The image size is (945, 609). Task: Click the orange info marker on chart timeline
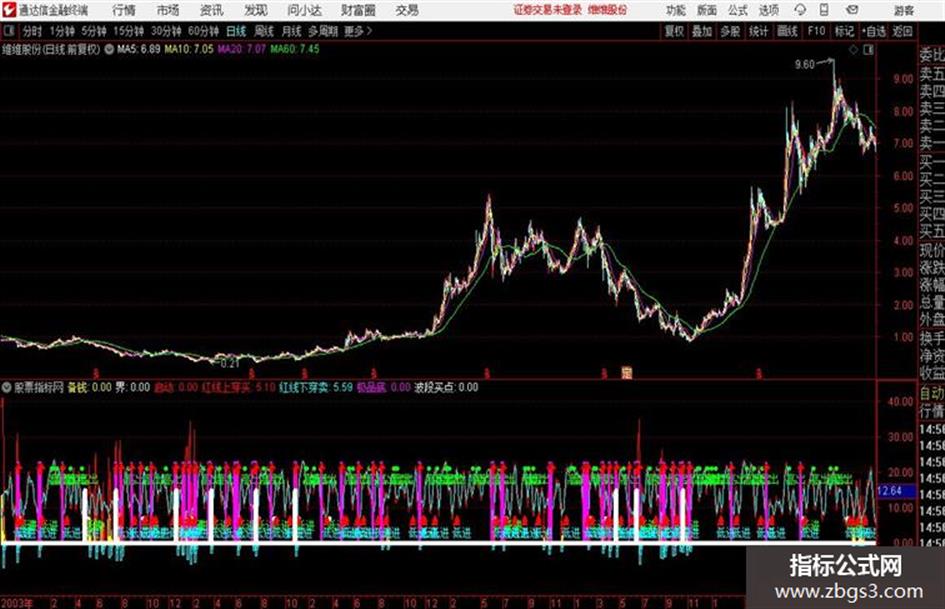click(627, 373)
